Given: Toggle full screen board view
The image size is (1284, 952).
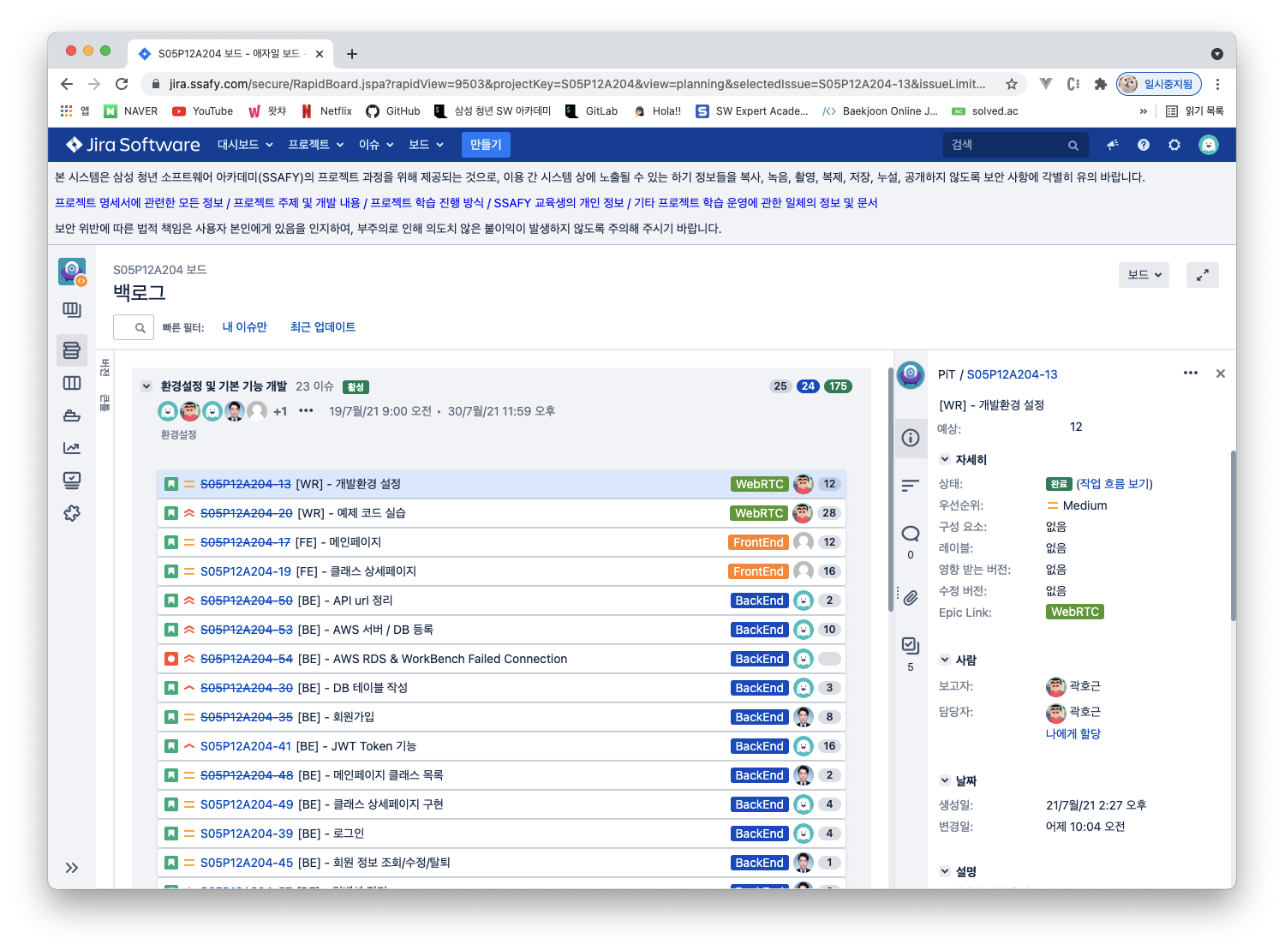Looking at the screenshot, I should (1202, 275).
